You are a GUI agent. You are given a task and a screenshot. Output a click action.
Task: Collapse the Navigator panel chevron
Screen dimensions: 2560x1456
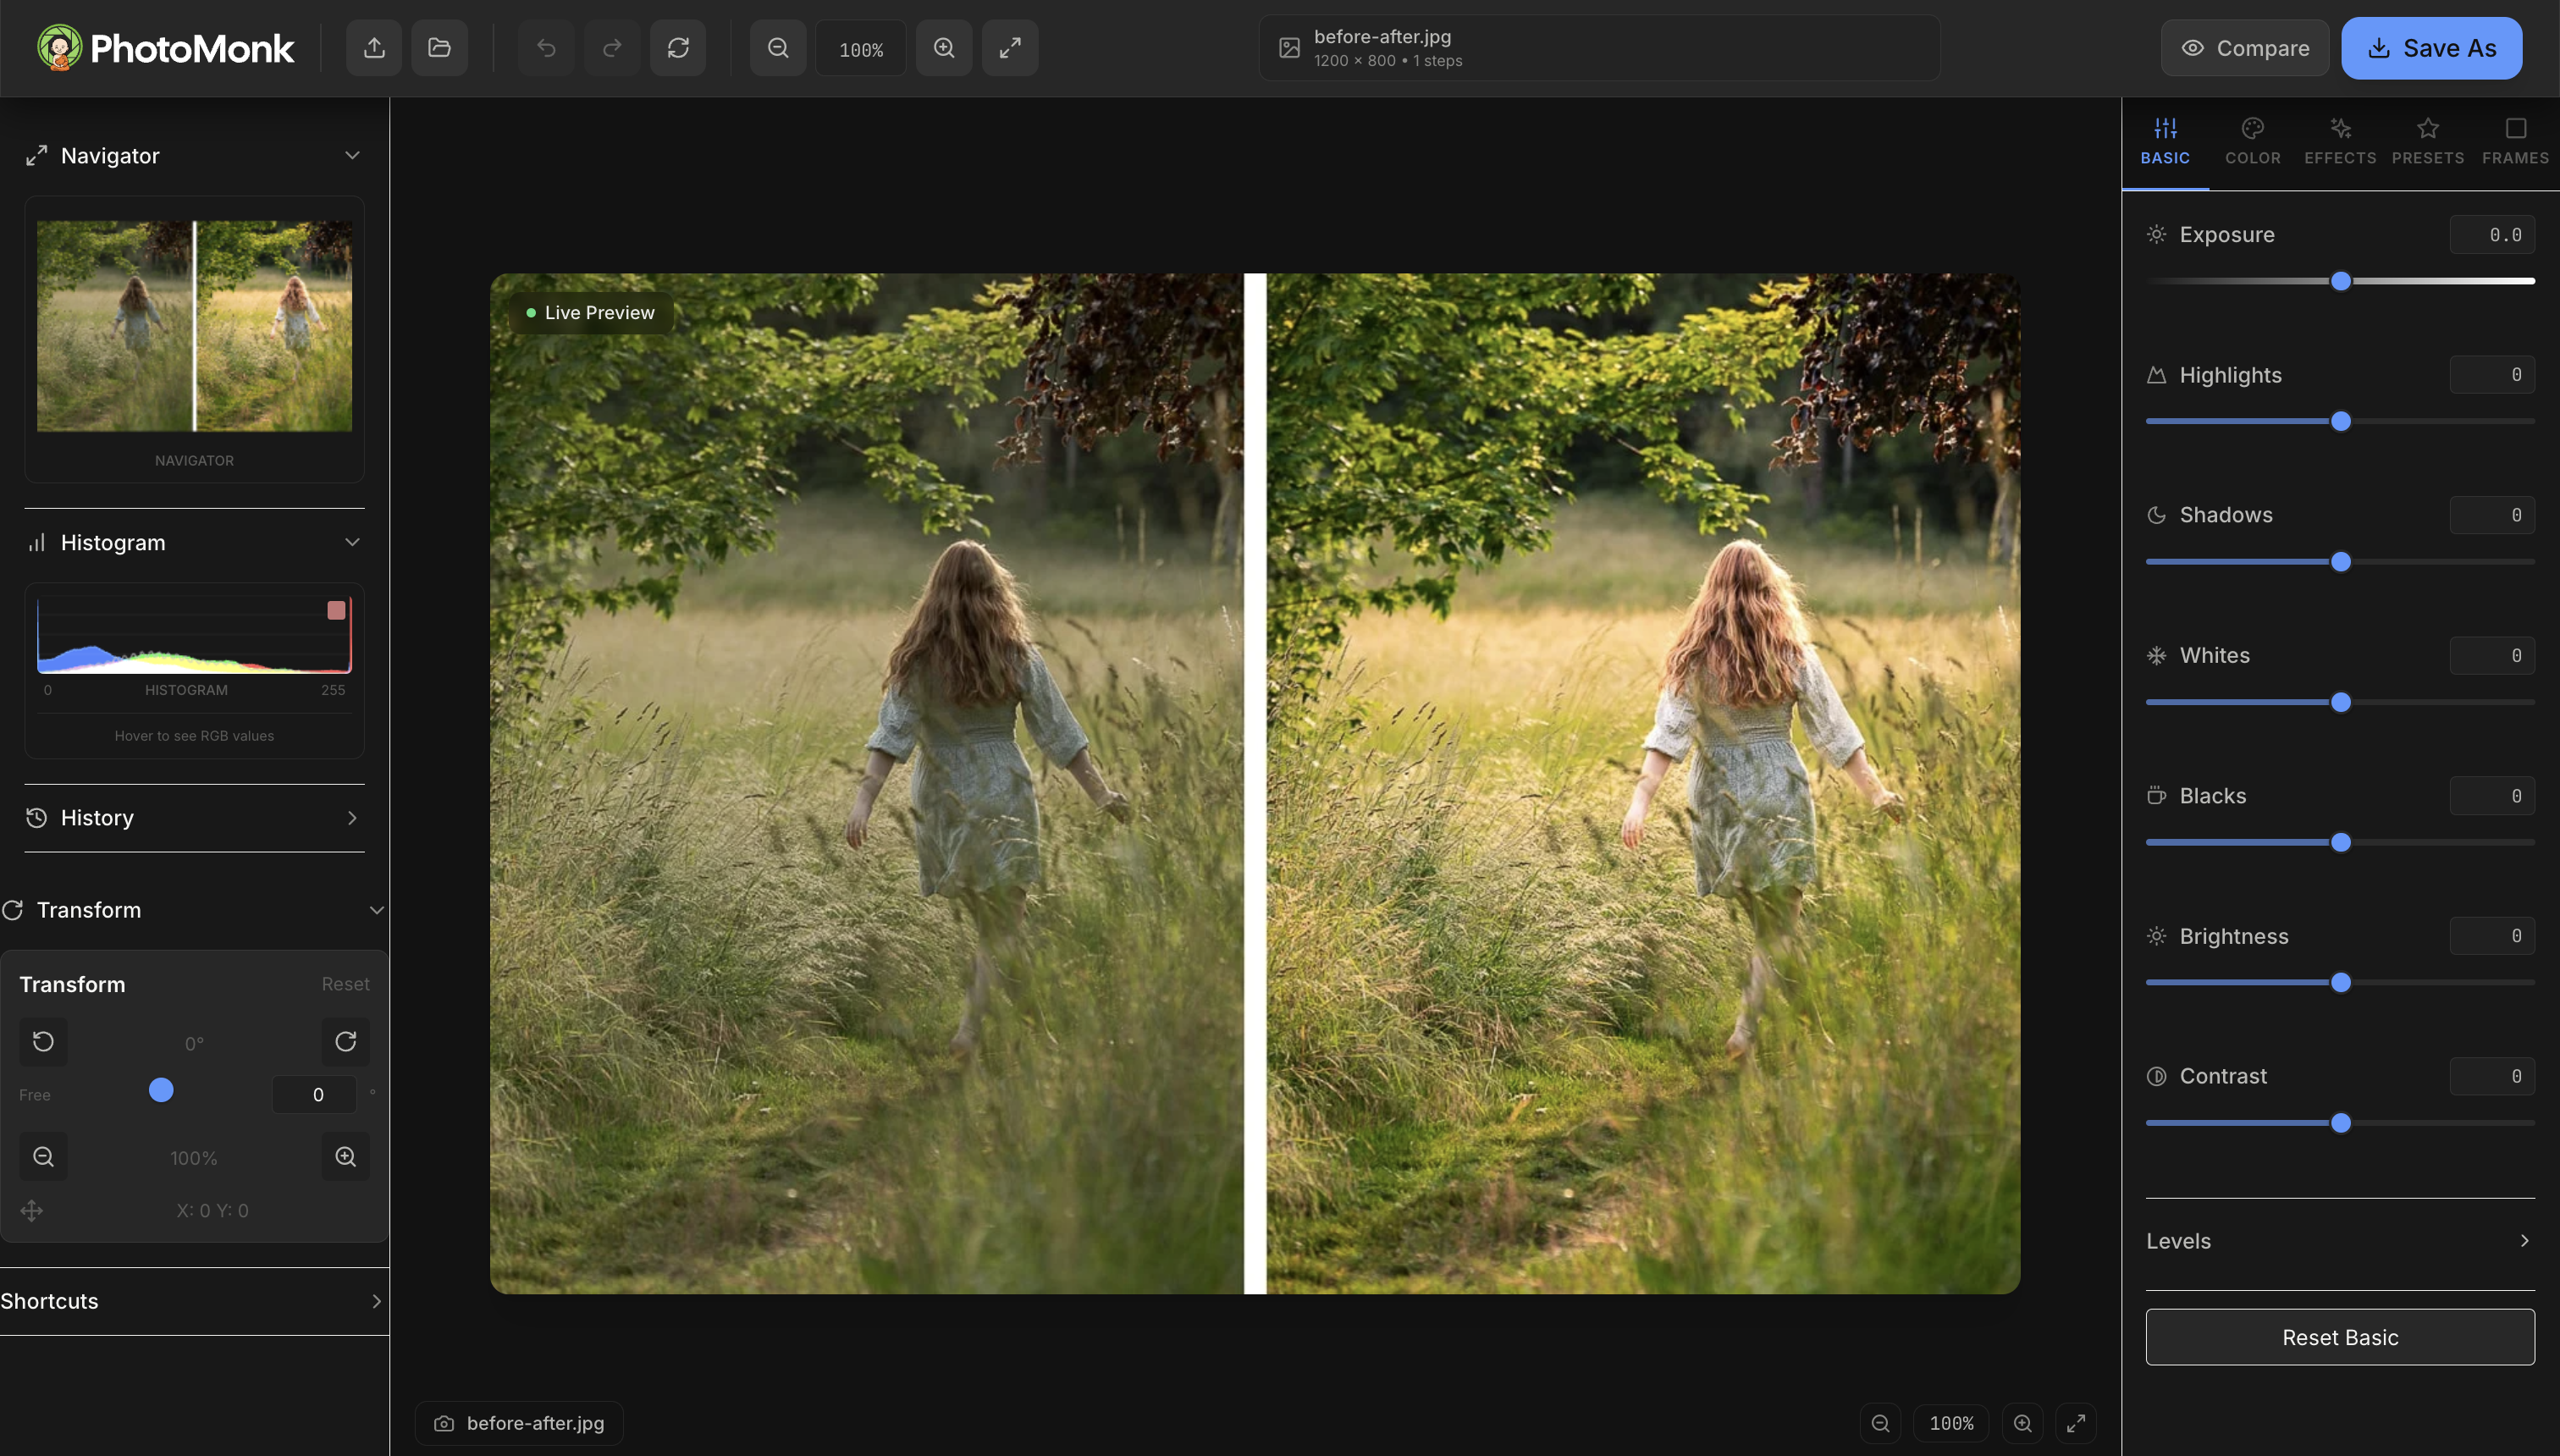tap(352, 156)
